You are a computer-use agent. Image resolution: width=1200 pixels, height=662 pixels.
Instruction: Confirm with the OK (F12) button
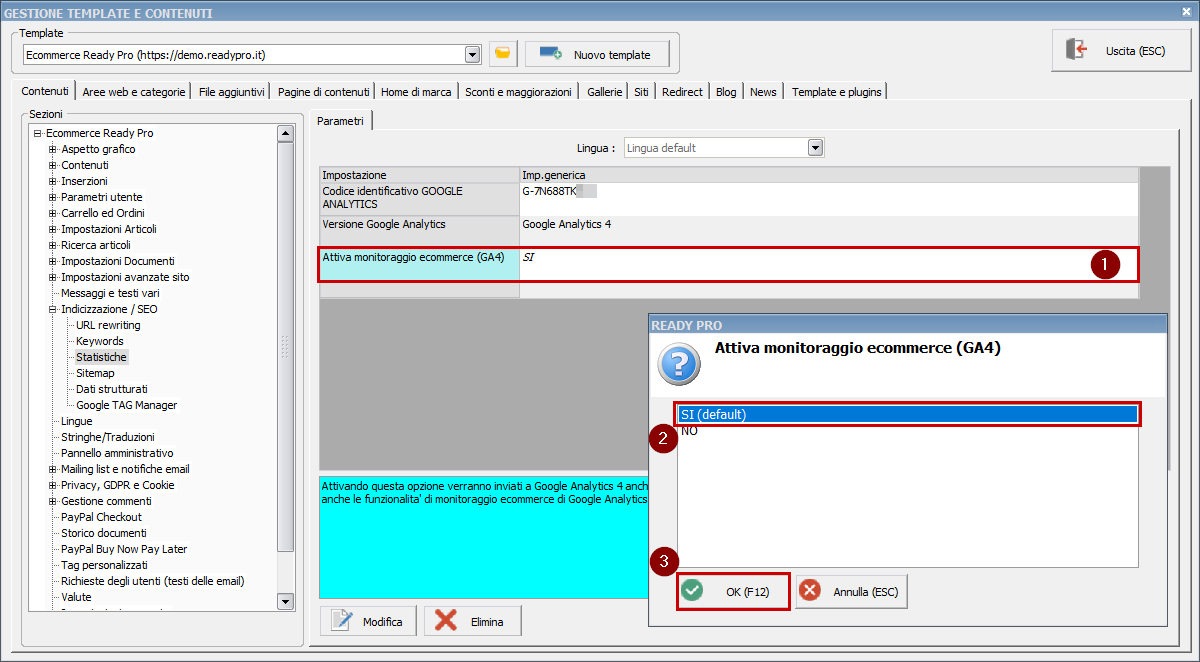point(733,592)
